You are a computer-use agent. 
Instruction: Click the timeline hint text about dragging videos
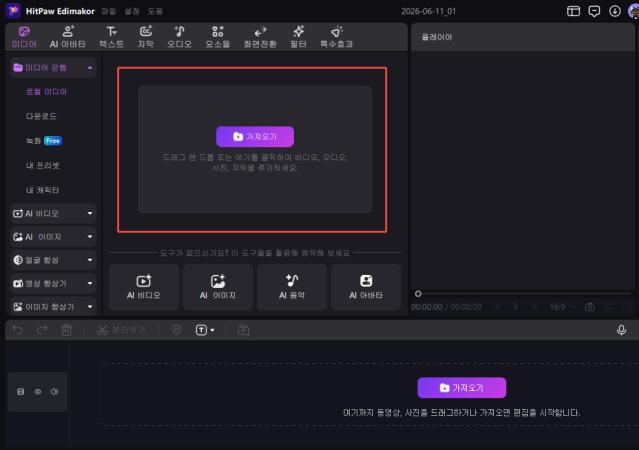(461, 413)
